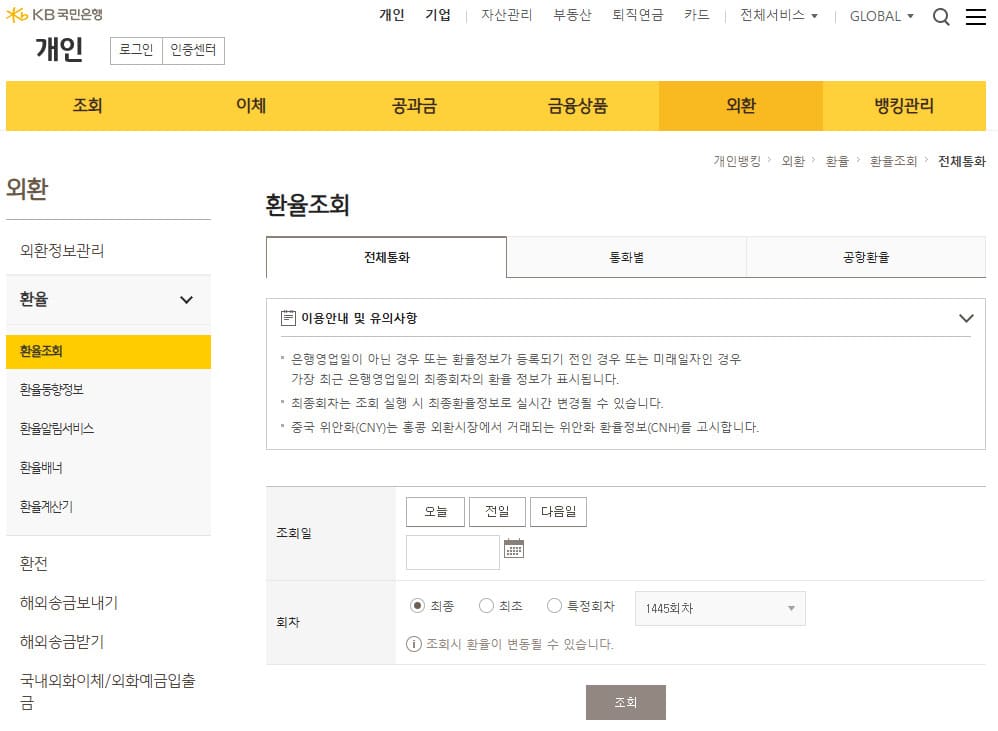
Task: Select the 특정회차 radio button
Action: coord(554,604)
